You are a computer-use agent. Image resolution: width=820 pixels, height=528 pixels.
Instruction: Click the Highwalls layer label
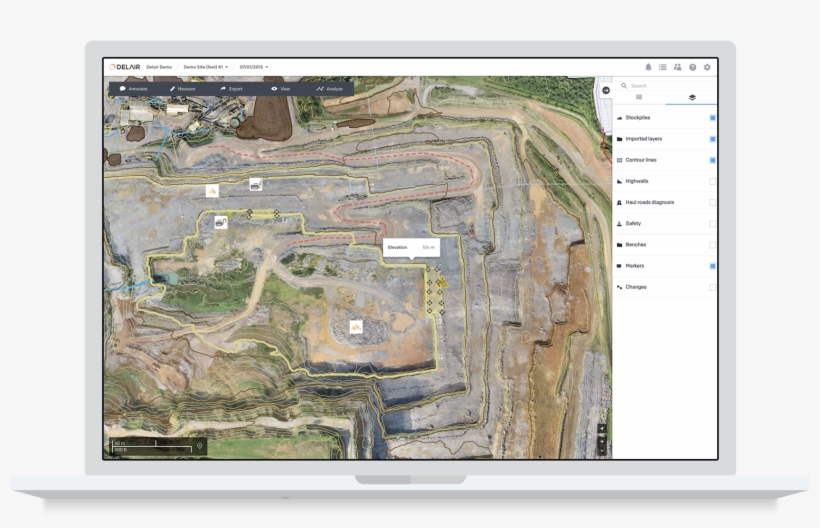(637, 181)
